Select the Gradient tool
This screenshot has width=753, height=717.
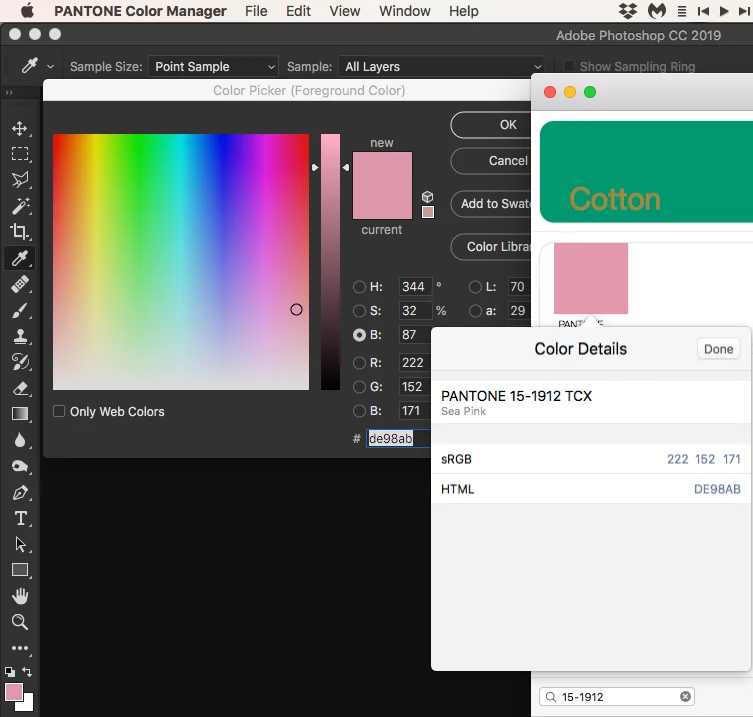[x=20, y=414]
